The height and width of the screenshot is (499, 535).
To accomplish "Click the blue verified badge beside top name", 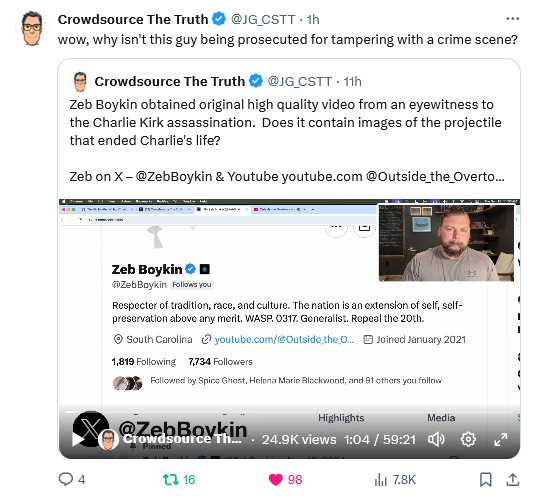I will [x=219, y=19].
